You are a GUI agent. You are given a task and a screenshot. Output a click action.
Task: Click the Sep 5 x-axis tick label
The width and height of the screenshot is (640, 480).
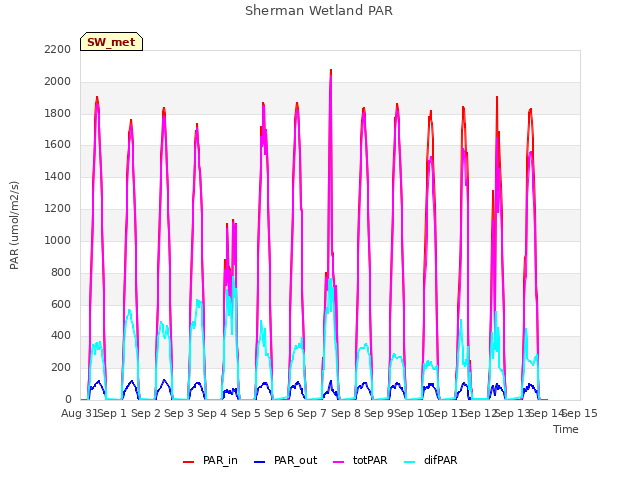[x=246, y=413]
